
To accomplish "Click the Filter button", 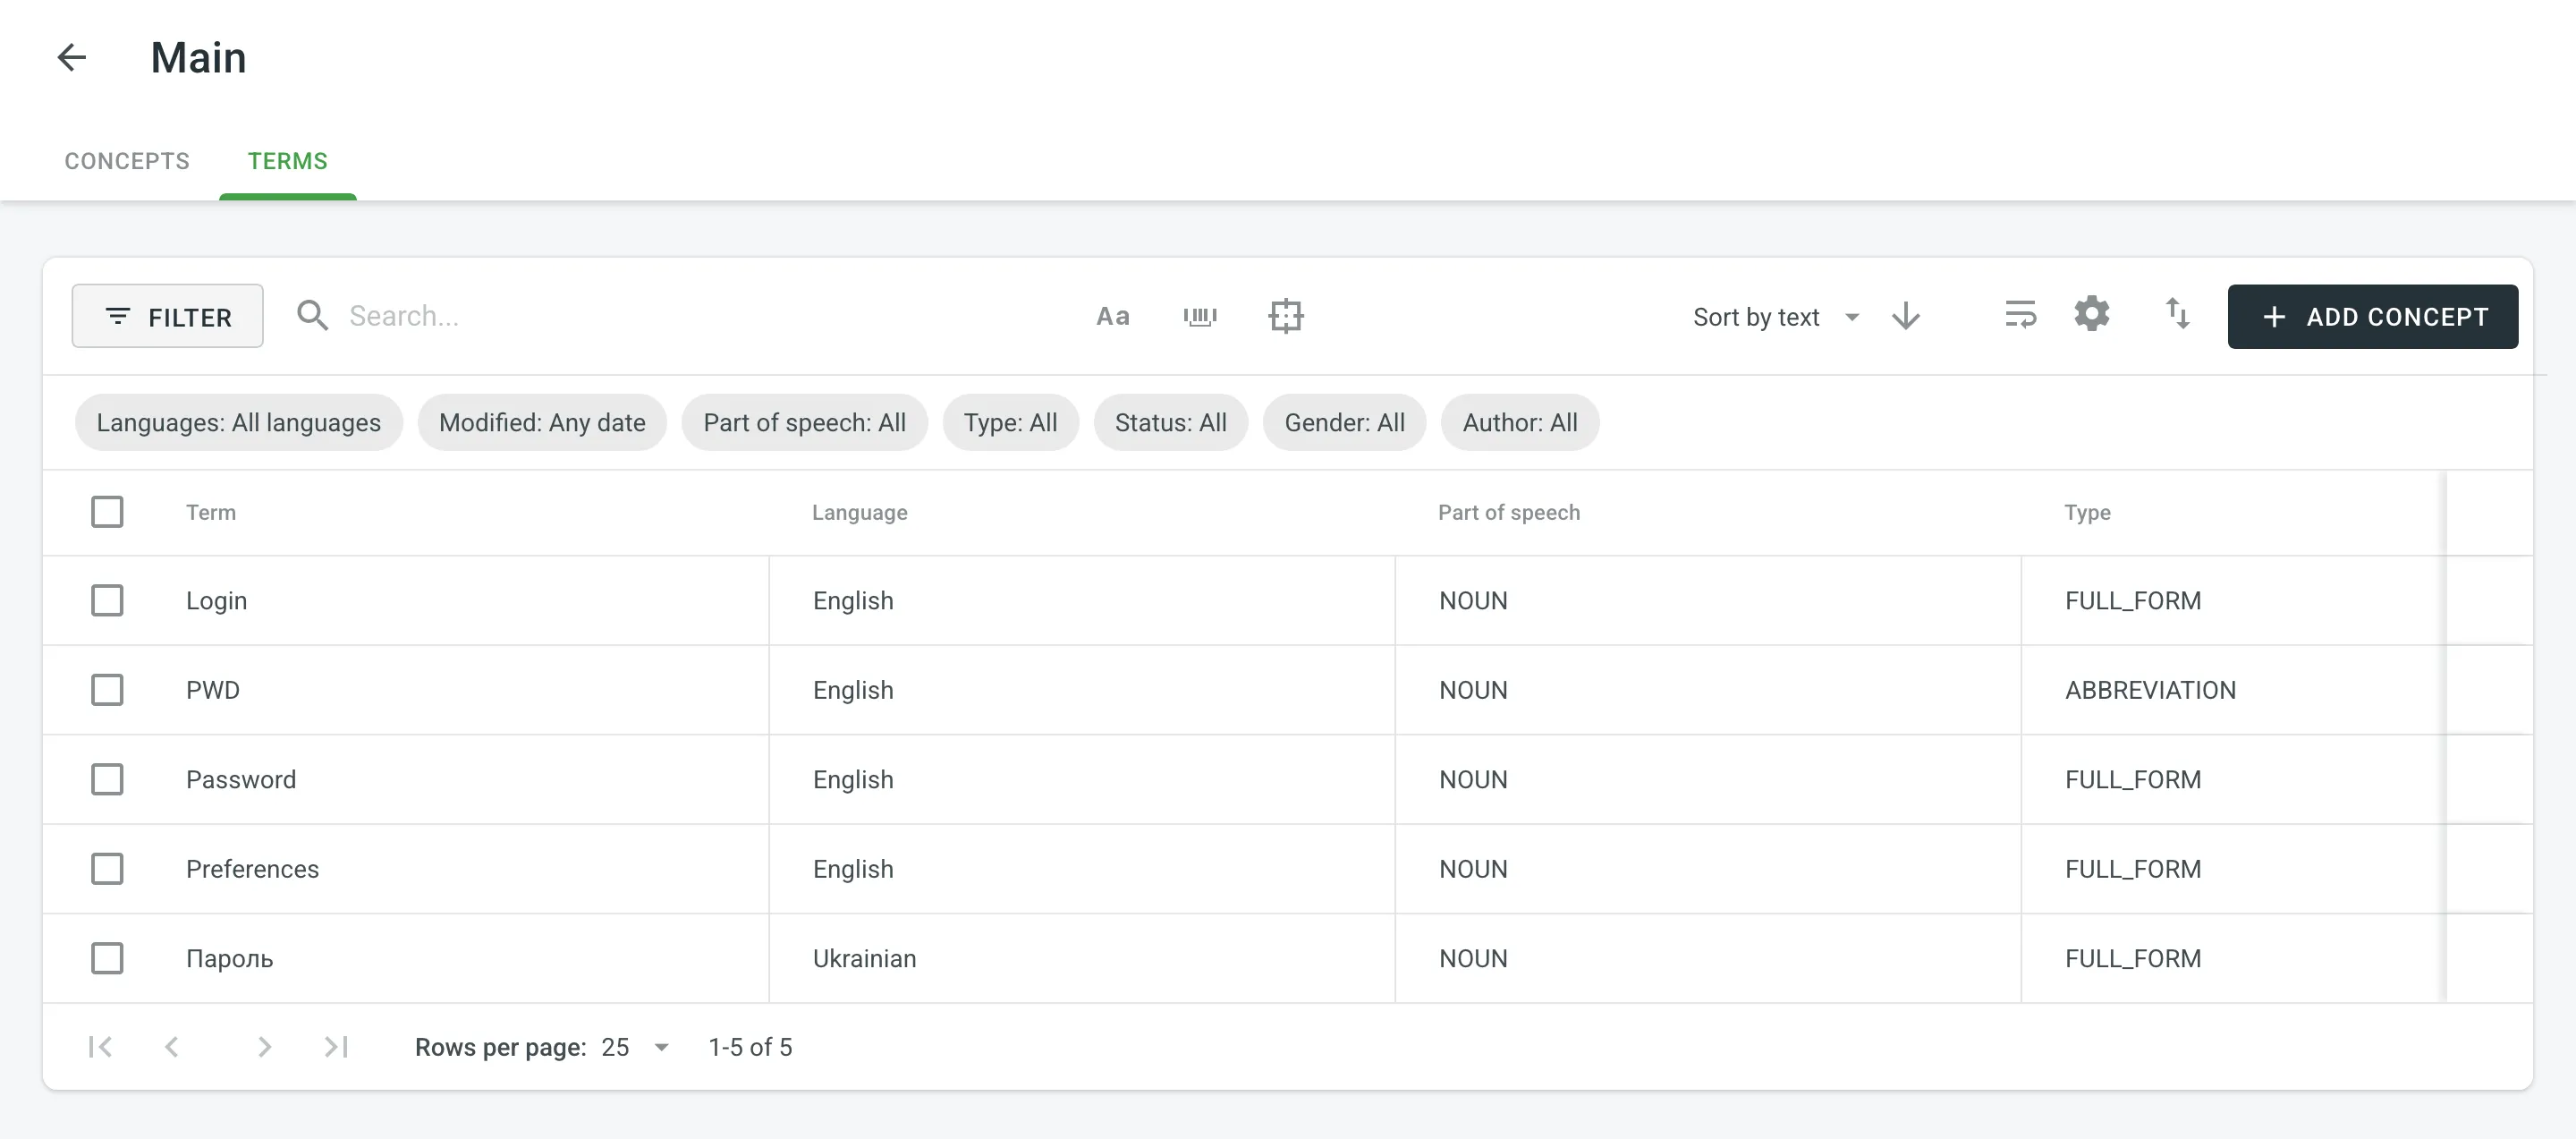I will pos(167,316).
